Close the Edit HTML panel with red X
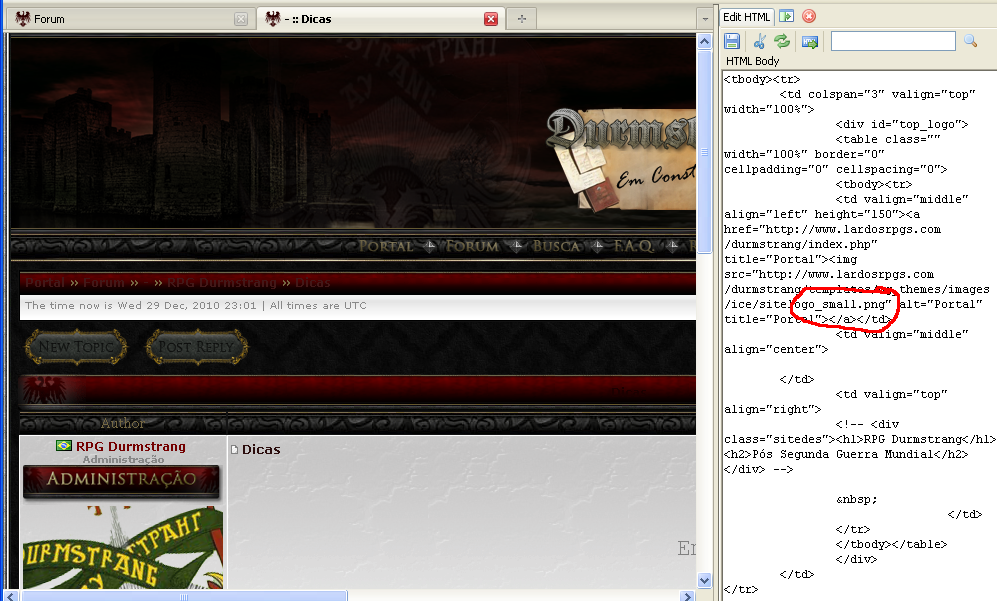The width and height of the screenshot is (997, 601). (x=809, y=16)
